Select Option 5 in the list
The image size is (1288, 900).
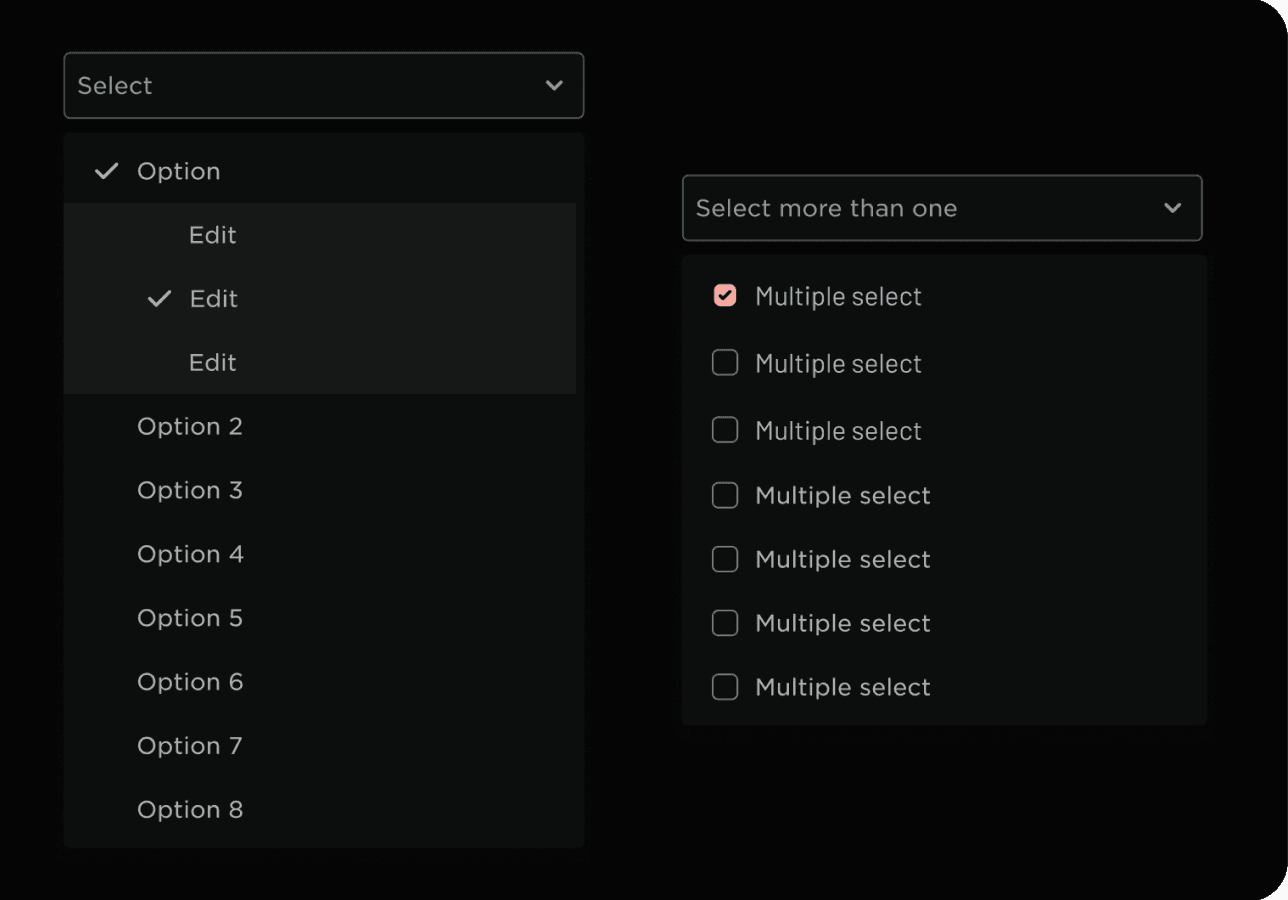tap(323, 618)
